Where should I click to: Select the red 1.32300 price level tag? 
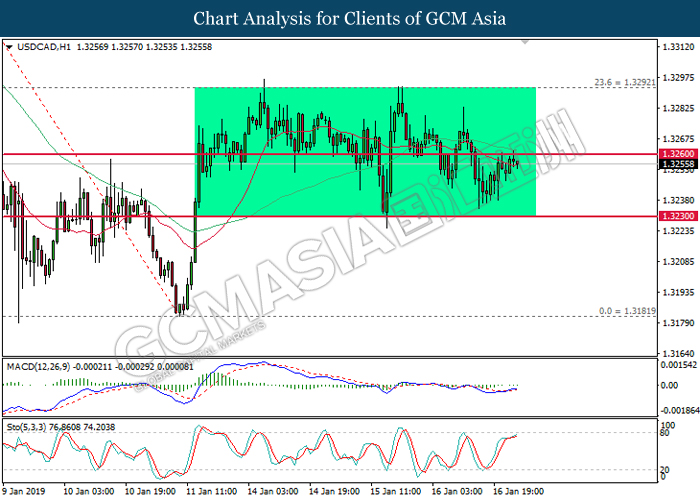[678, 216]
